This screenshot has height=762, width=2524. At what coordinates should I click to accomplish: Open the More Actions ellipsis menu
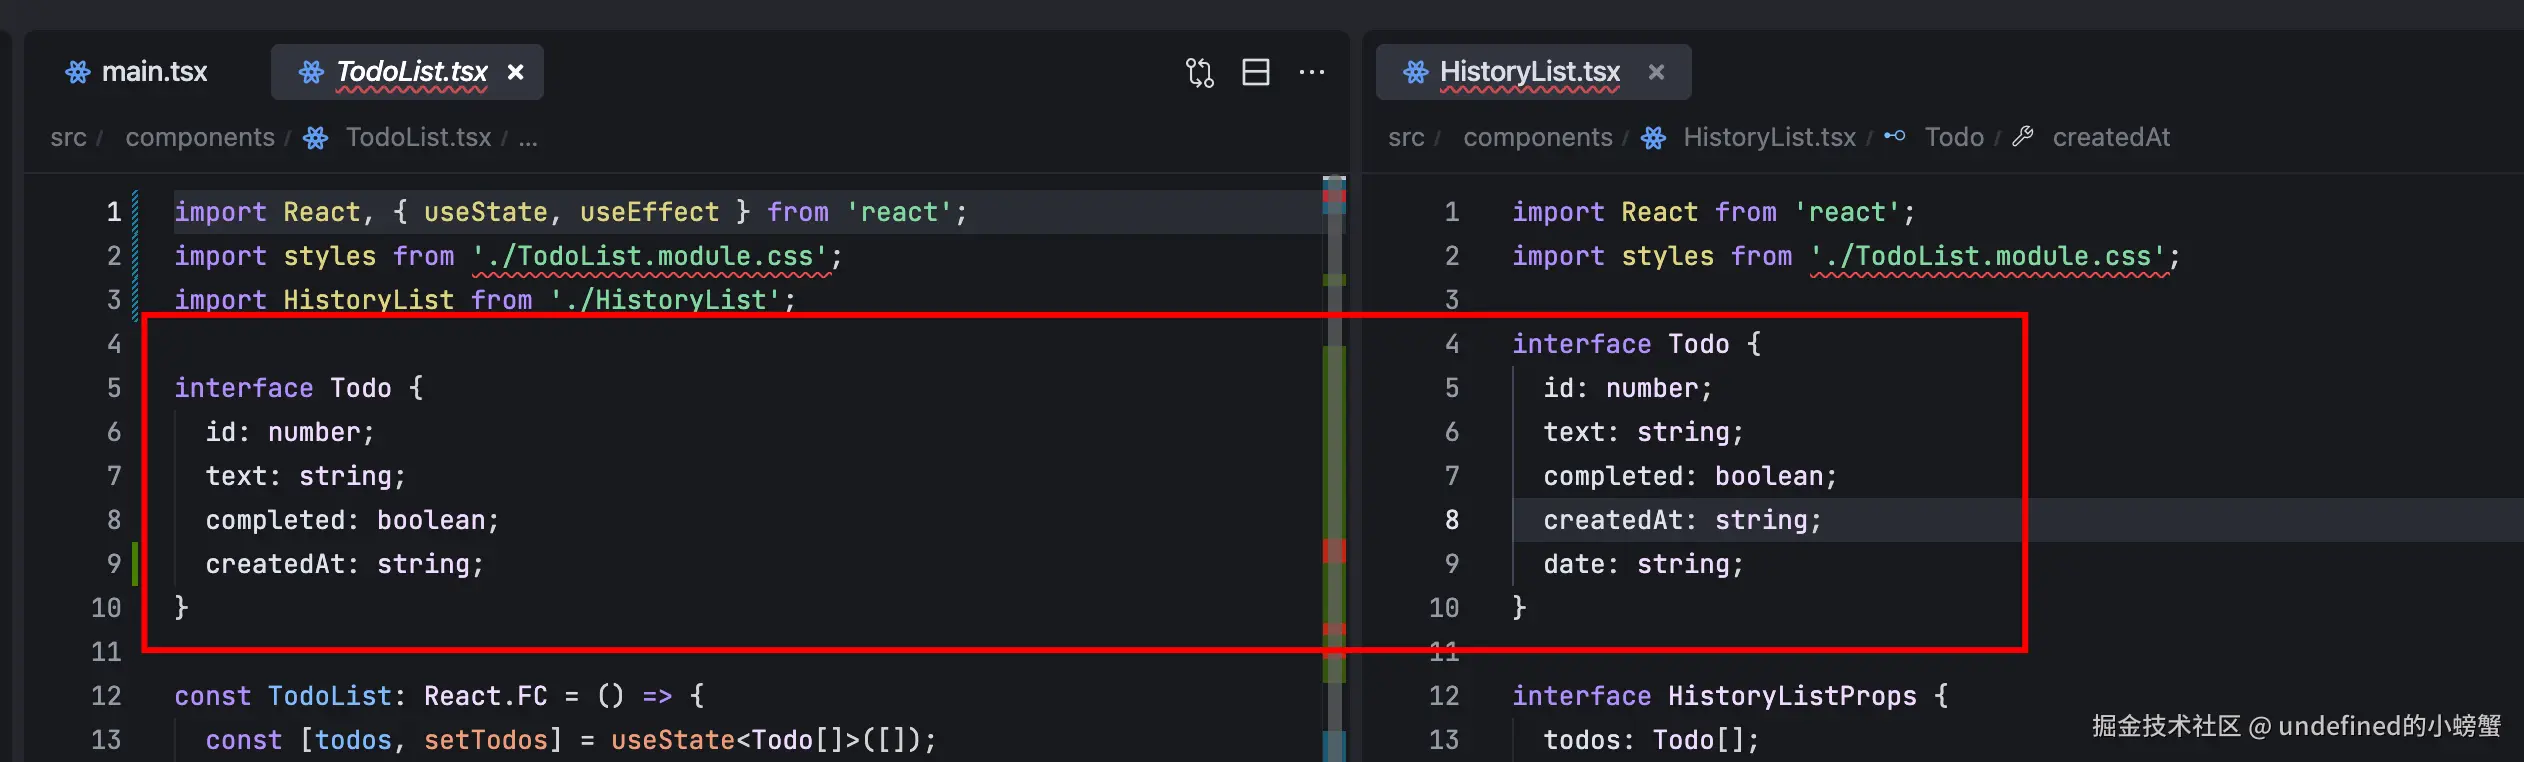1312,72
